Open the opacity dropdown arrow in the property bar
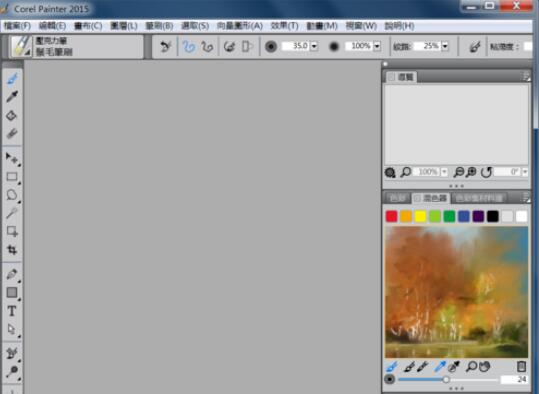The width and height of the screenshot is (539, 394). click(x=377, y=46)
